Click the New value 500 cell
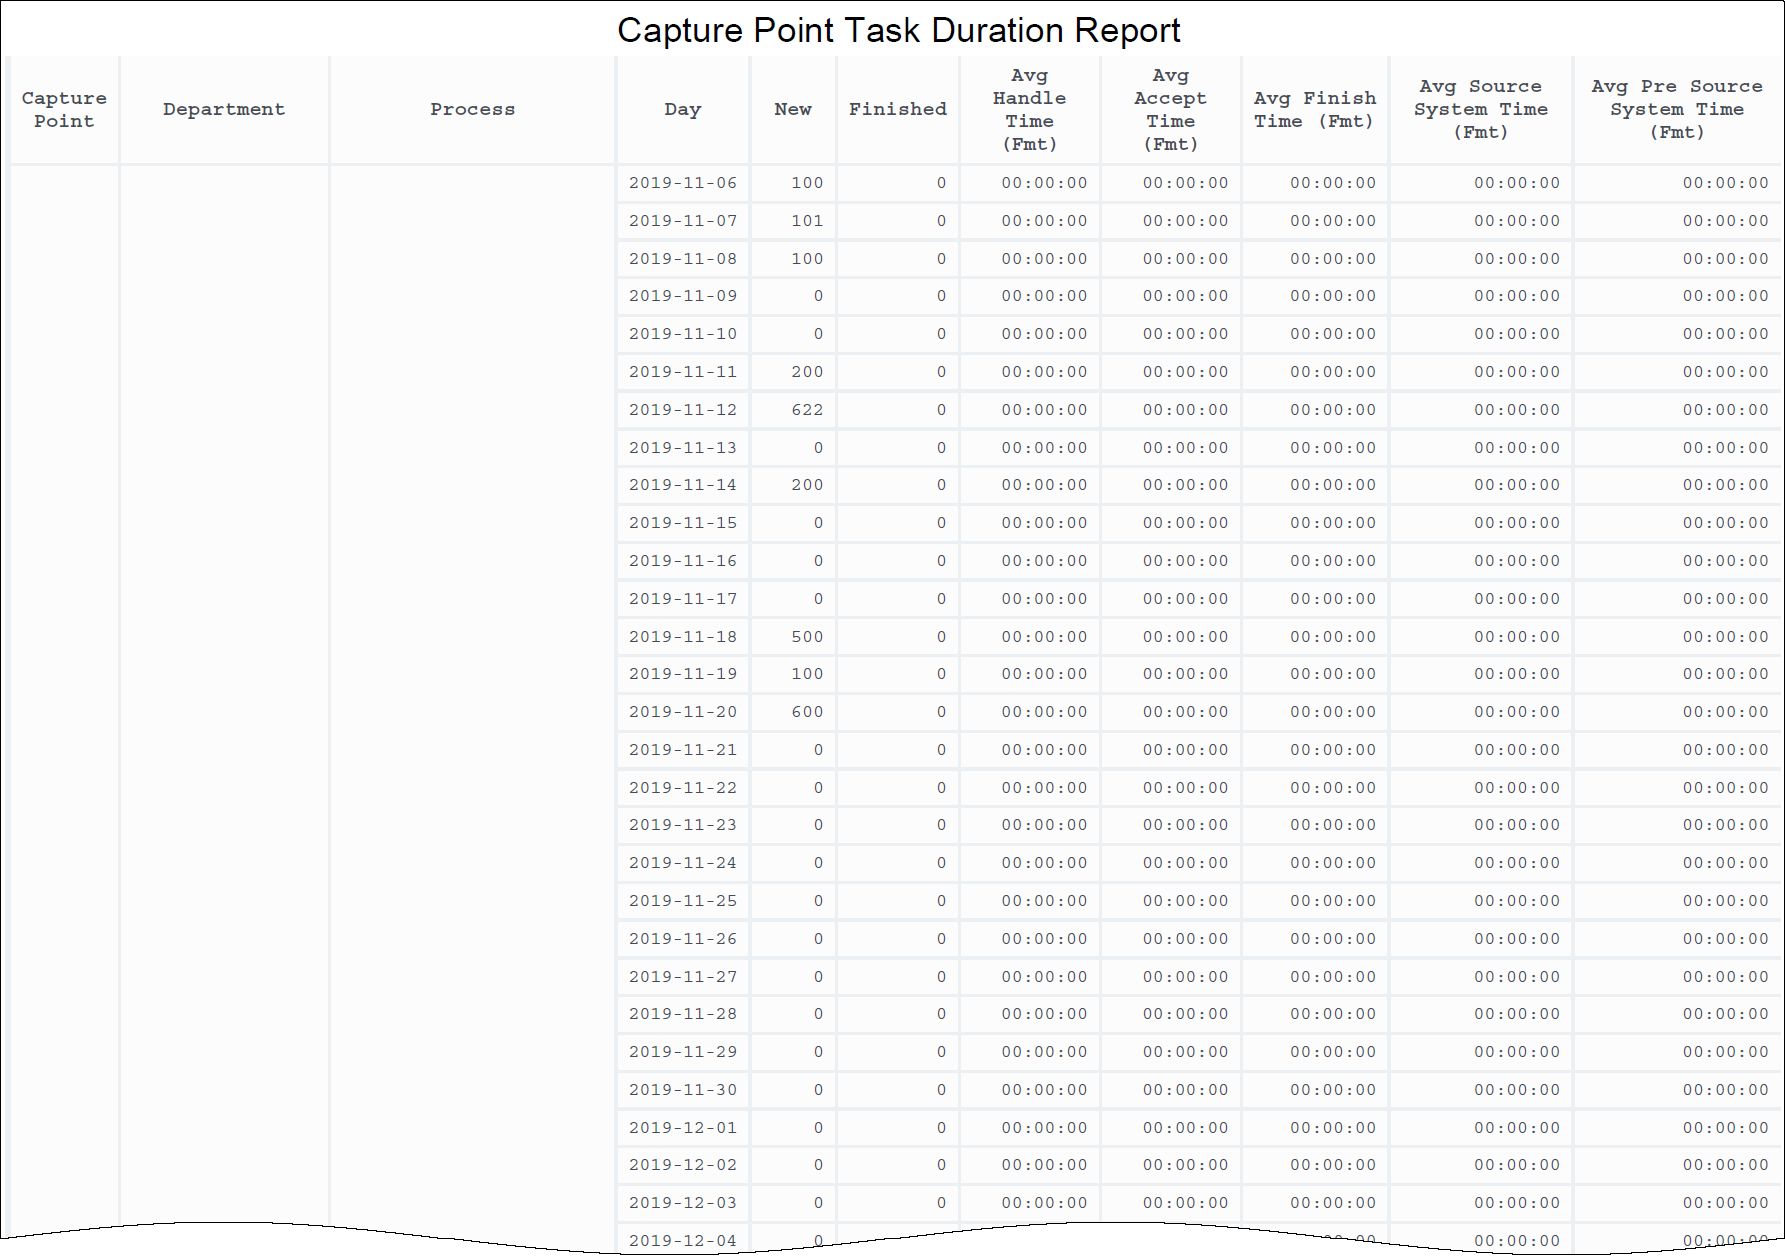Image resolution: width=1785 pixels, height=1256 pixels. pyautogui.click(x=806, y=637)
